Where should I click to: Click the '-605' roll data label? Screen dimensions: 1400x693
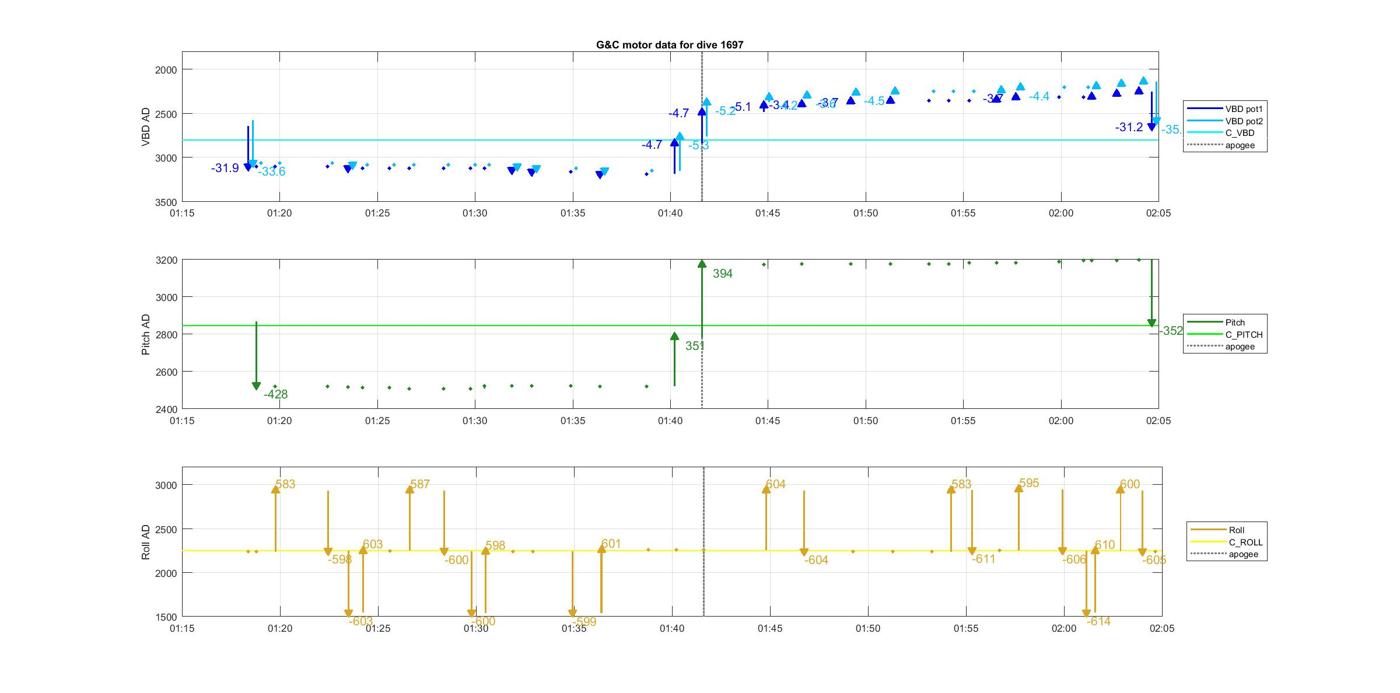point(1154,560)
